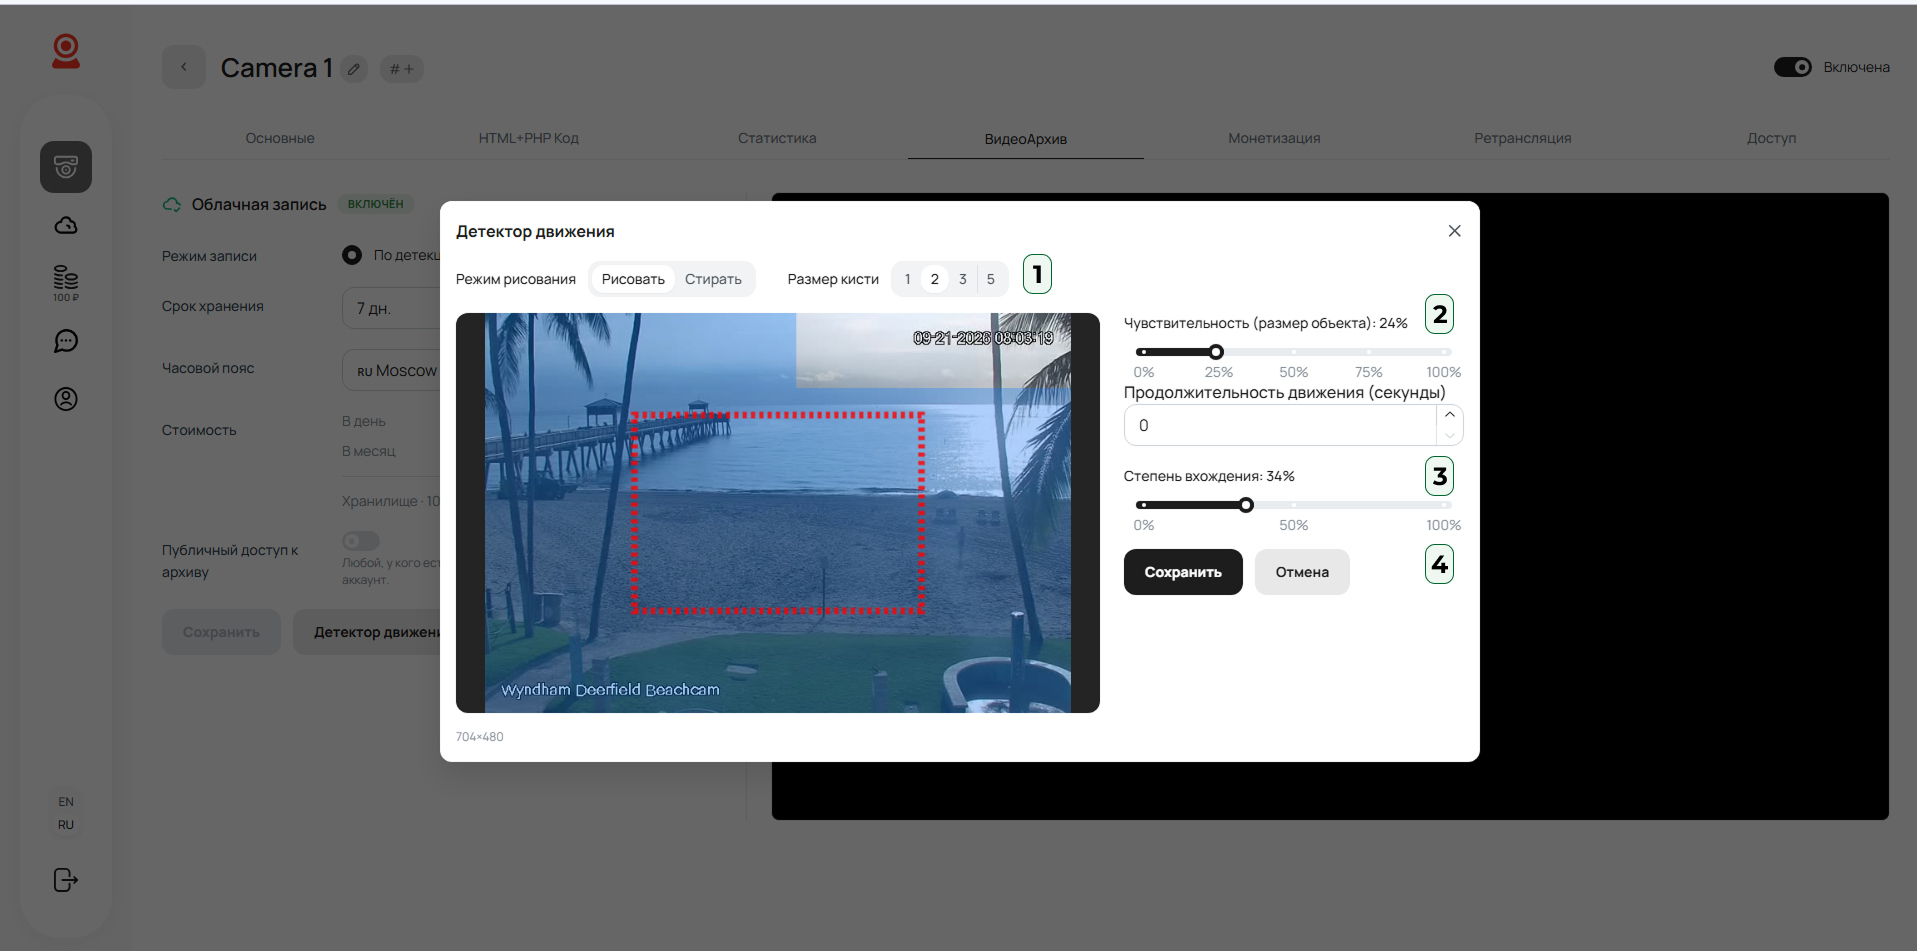Switch to the Статистика tab
This screenshot has height=951, width=1917.
pyautogui.click(x=777, y=138)
